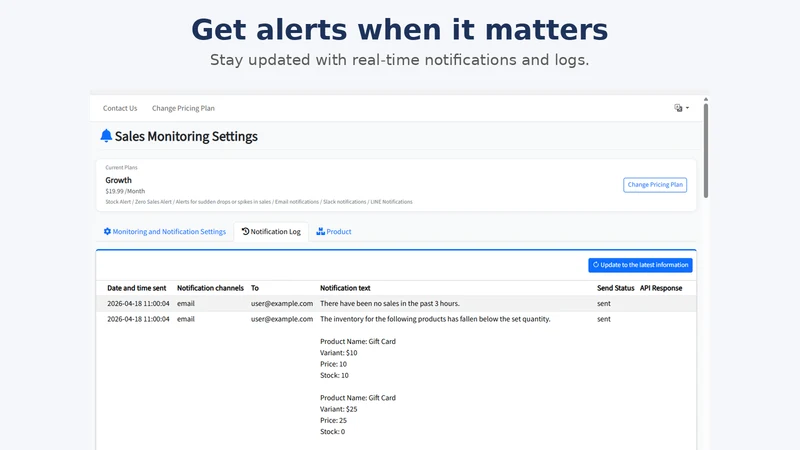Click the API Response column header
The height and width of the screenshot is (450, 800).
coord(661,288)
